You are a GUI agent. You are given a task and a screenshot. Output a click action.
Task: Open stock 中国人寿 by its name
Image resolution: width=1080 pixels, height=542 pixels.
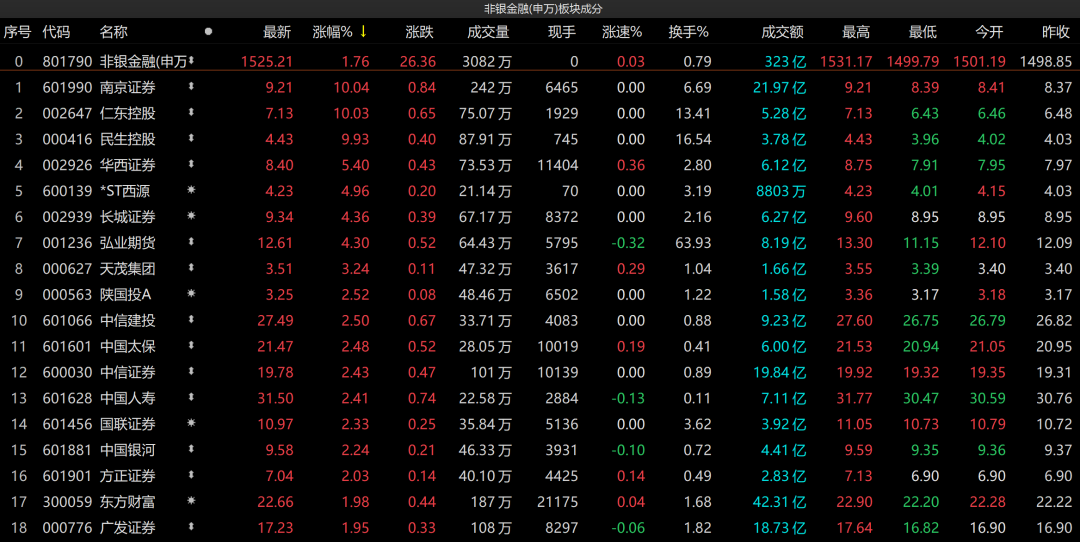pos(128,398)
